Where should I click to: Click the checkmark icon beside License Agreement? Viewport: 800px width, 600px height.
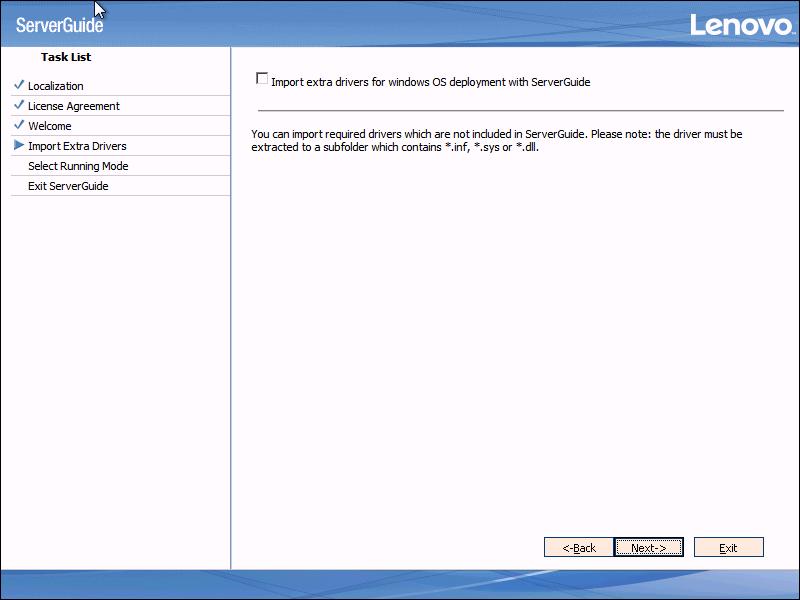(19, 105)
